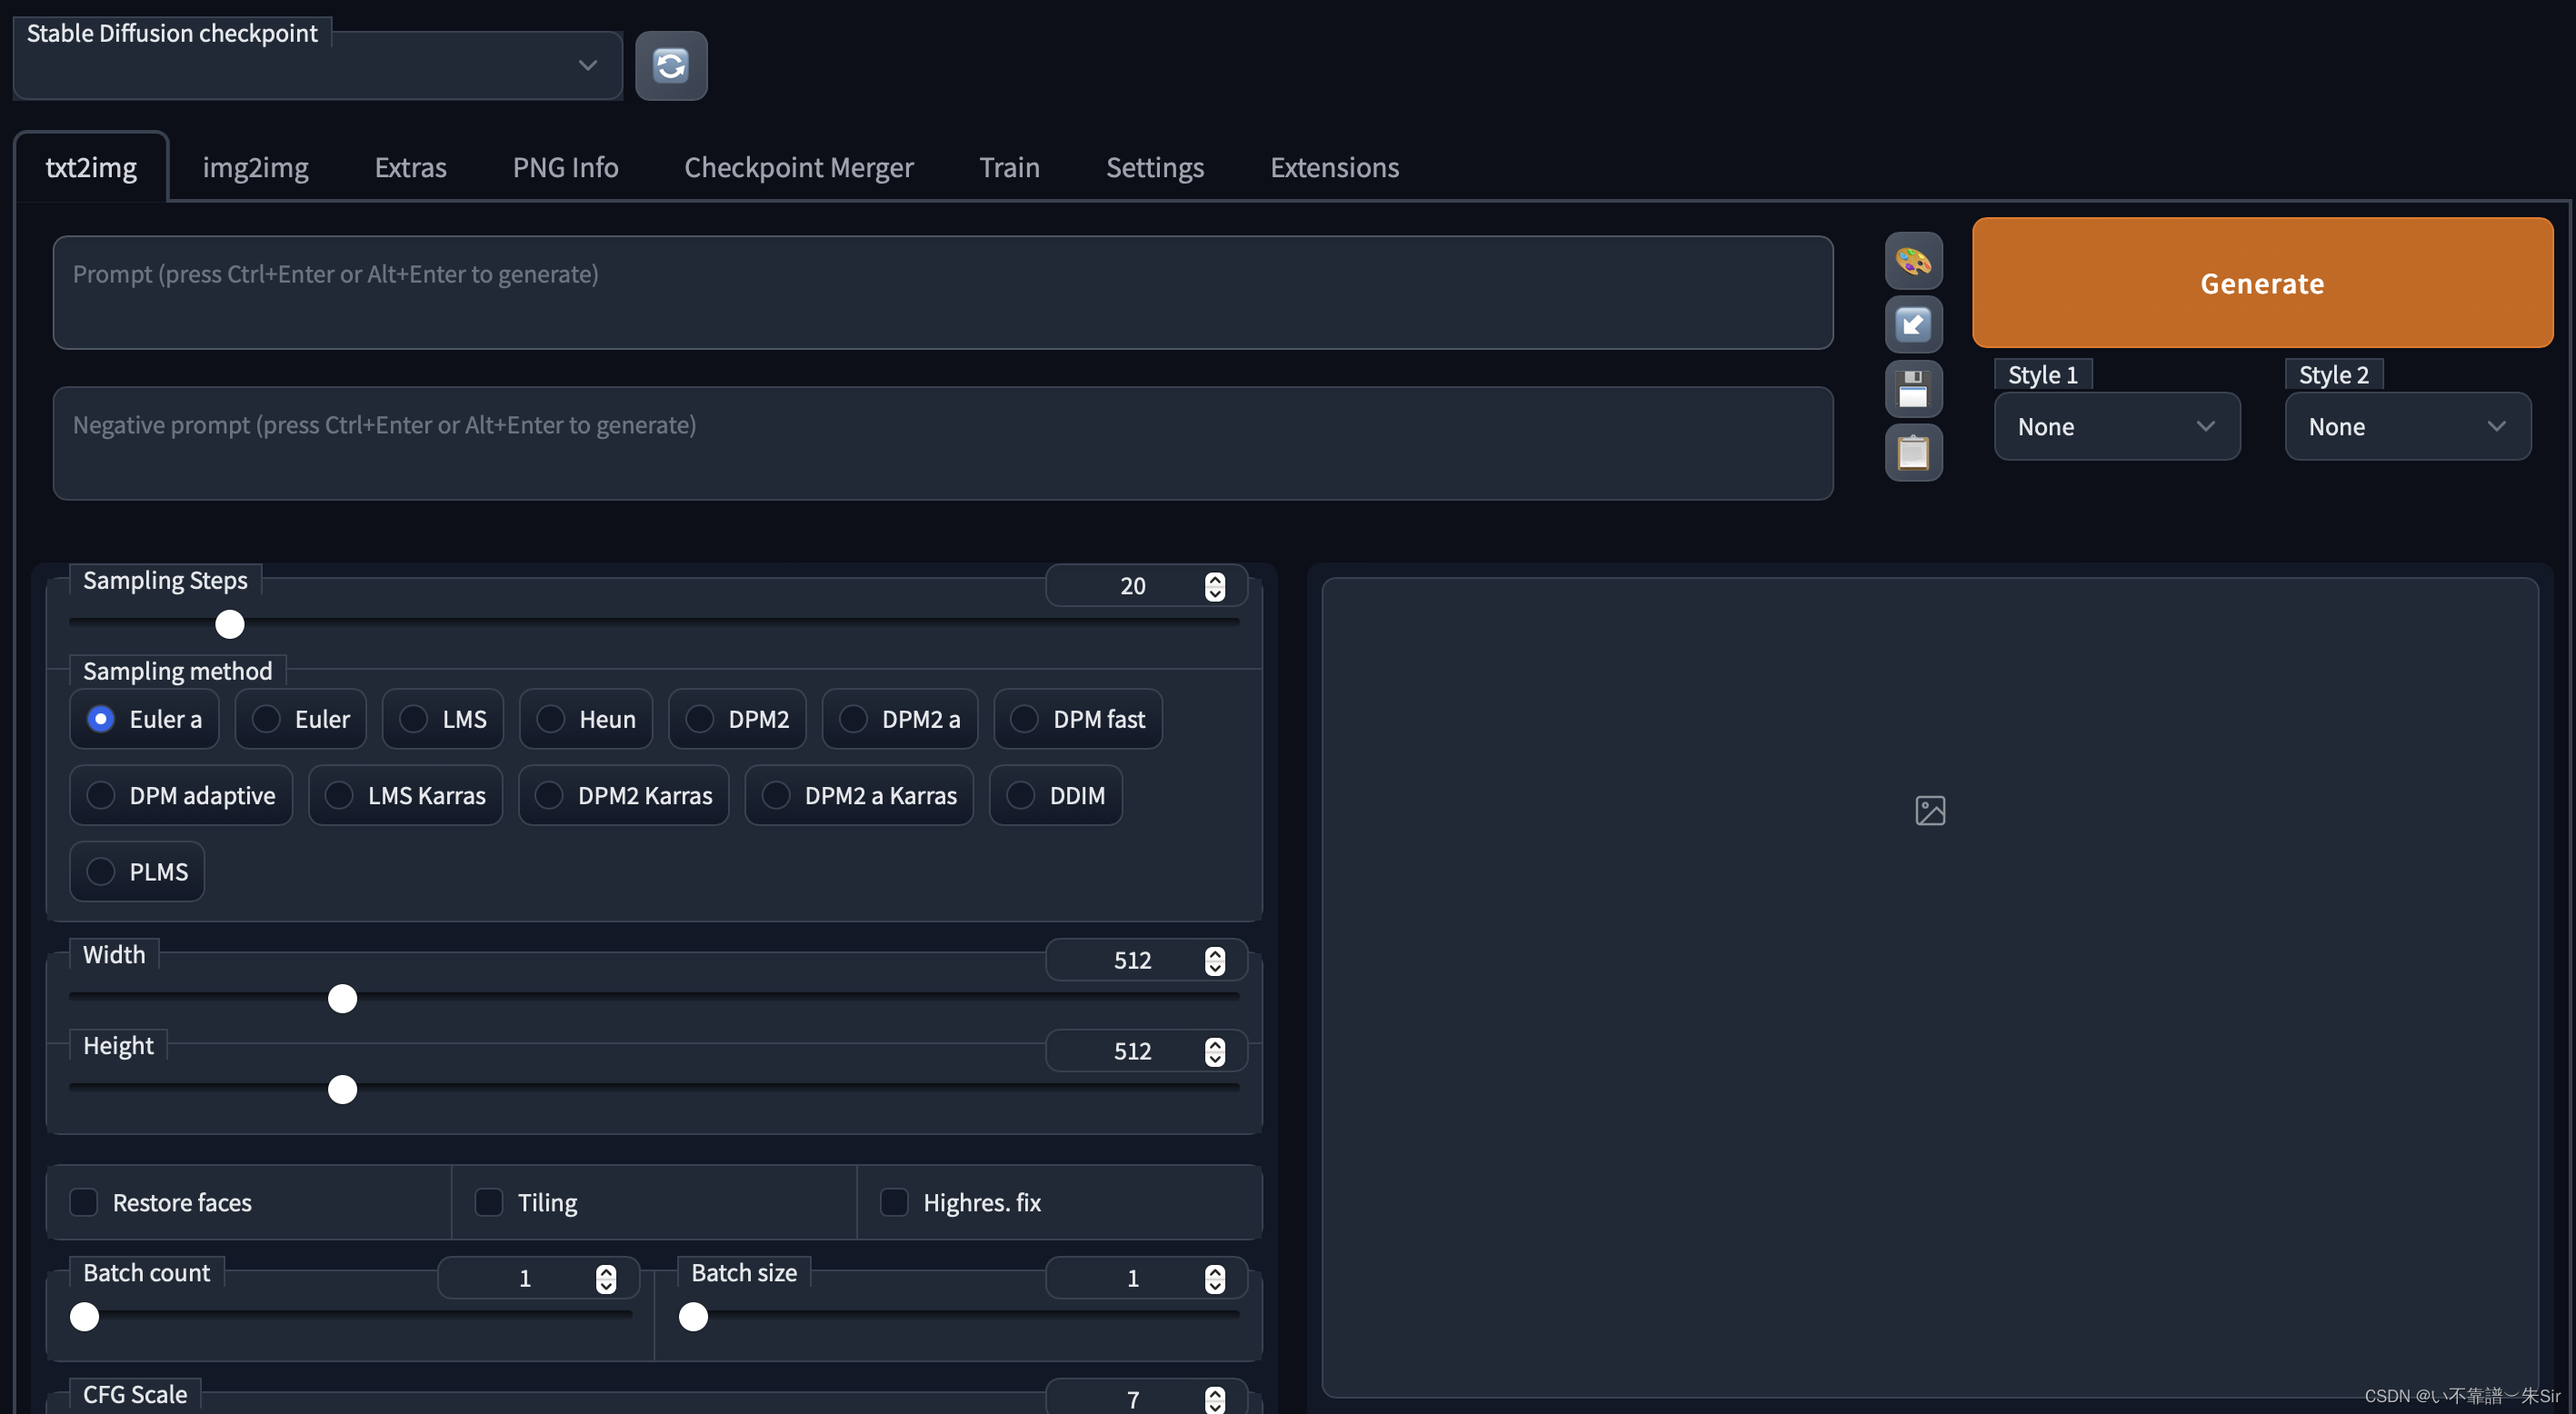Image resolution: width=2576 pixels, height=1414 pixels.
Task: Click the refresh checkpoint list icon
Action: [670, 66]
